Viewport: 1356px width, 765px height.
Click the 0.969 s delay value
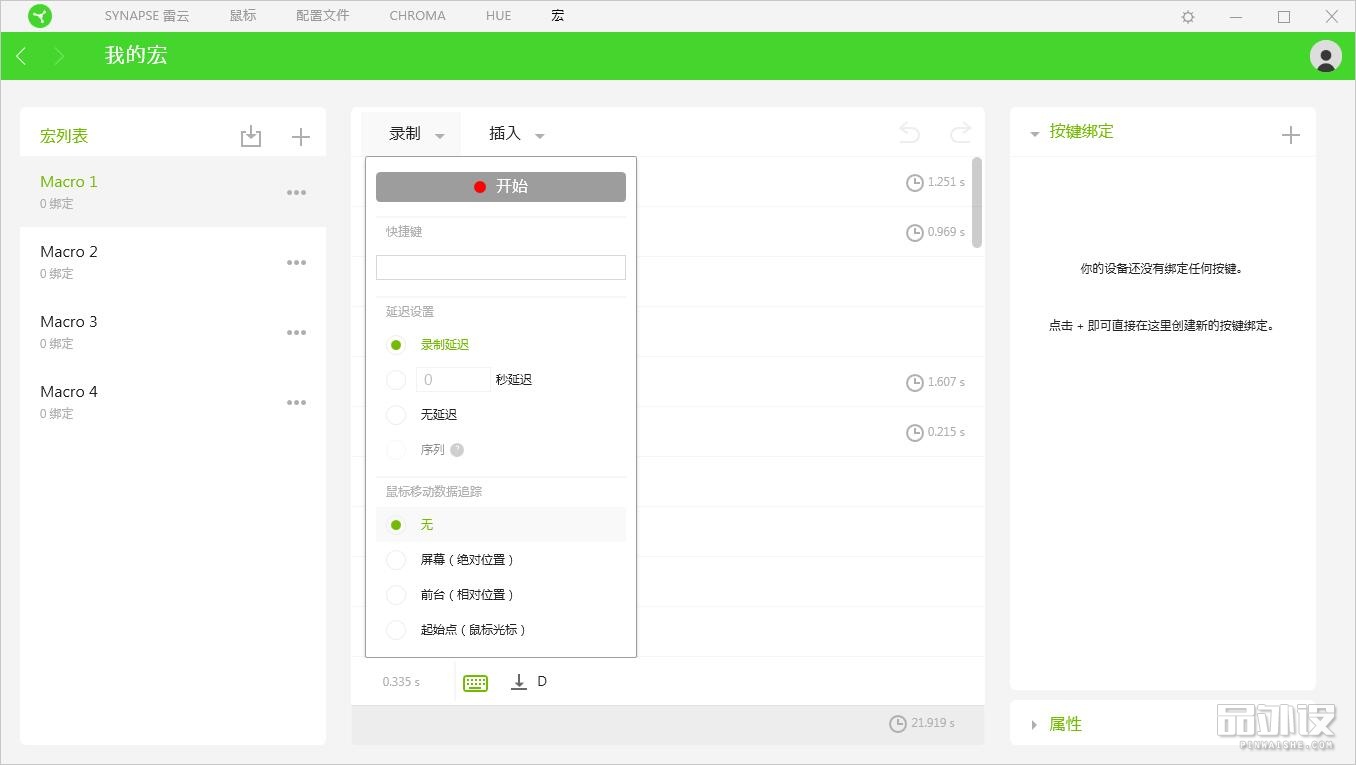tap(946, 232)
